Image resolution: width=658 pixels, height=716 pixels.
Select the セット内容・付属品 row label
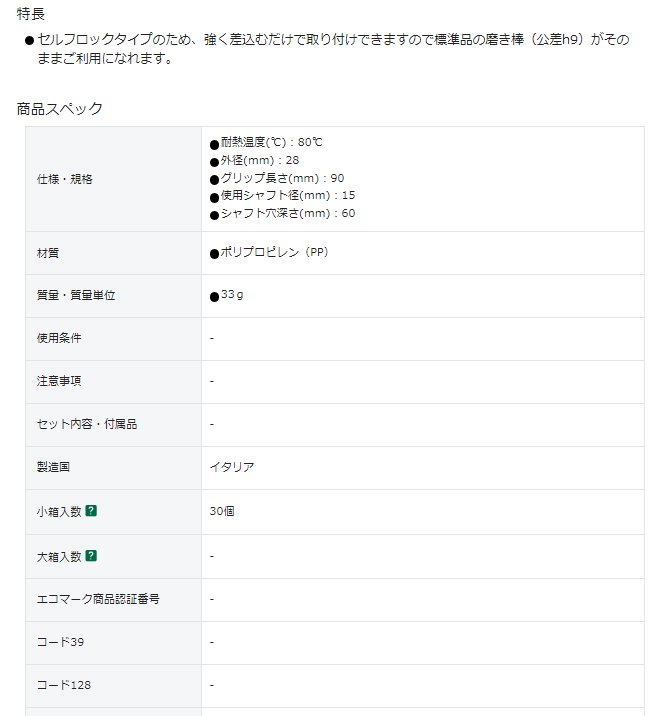(86, 424)
